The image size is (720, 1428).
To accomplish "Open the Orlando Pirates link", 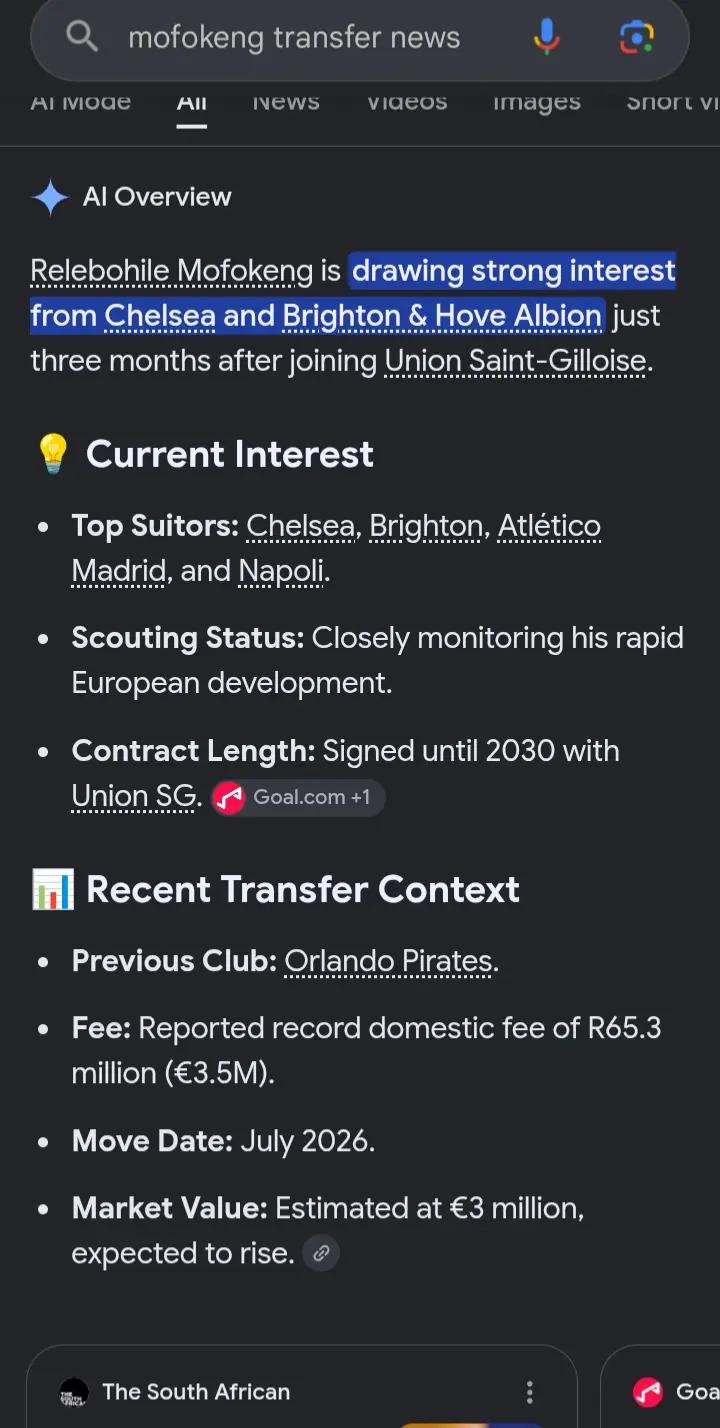I will point(388,961).
